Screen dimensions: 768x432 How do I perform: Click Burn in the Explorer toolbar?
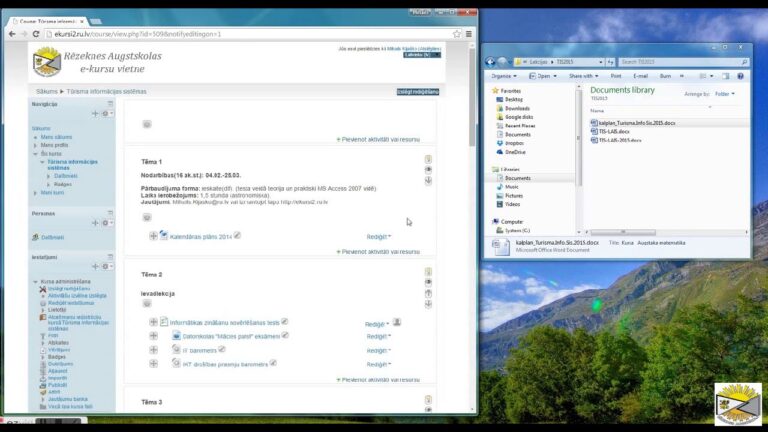coord(665,76)
